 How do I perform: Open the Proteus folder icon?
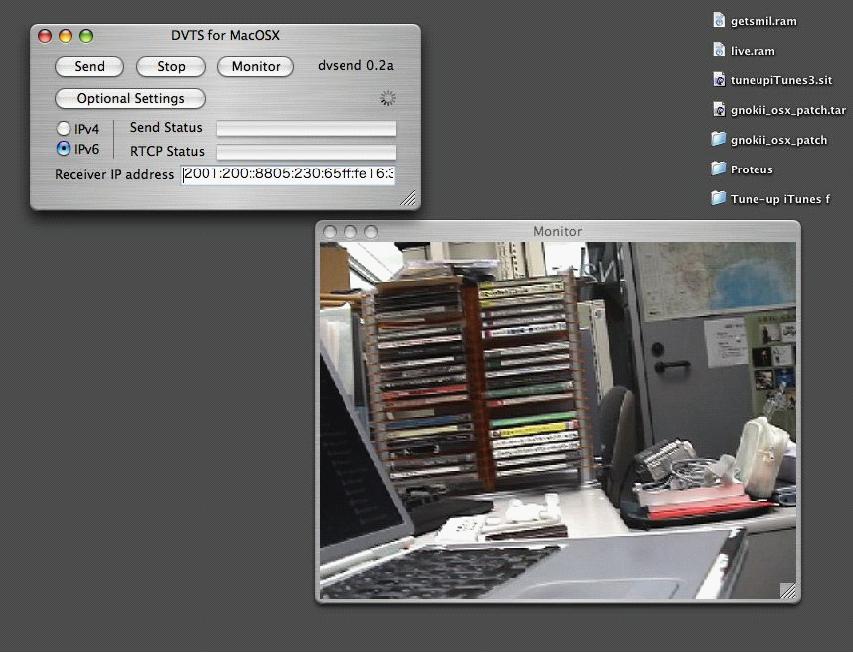(x=718, y=168)
